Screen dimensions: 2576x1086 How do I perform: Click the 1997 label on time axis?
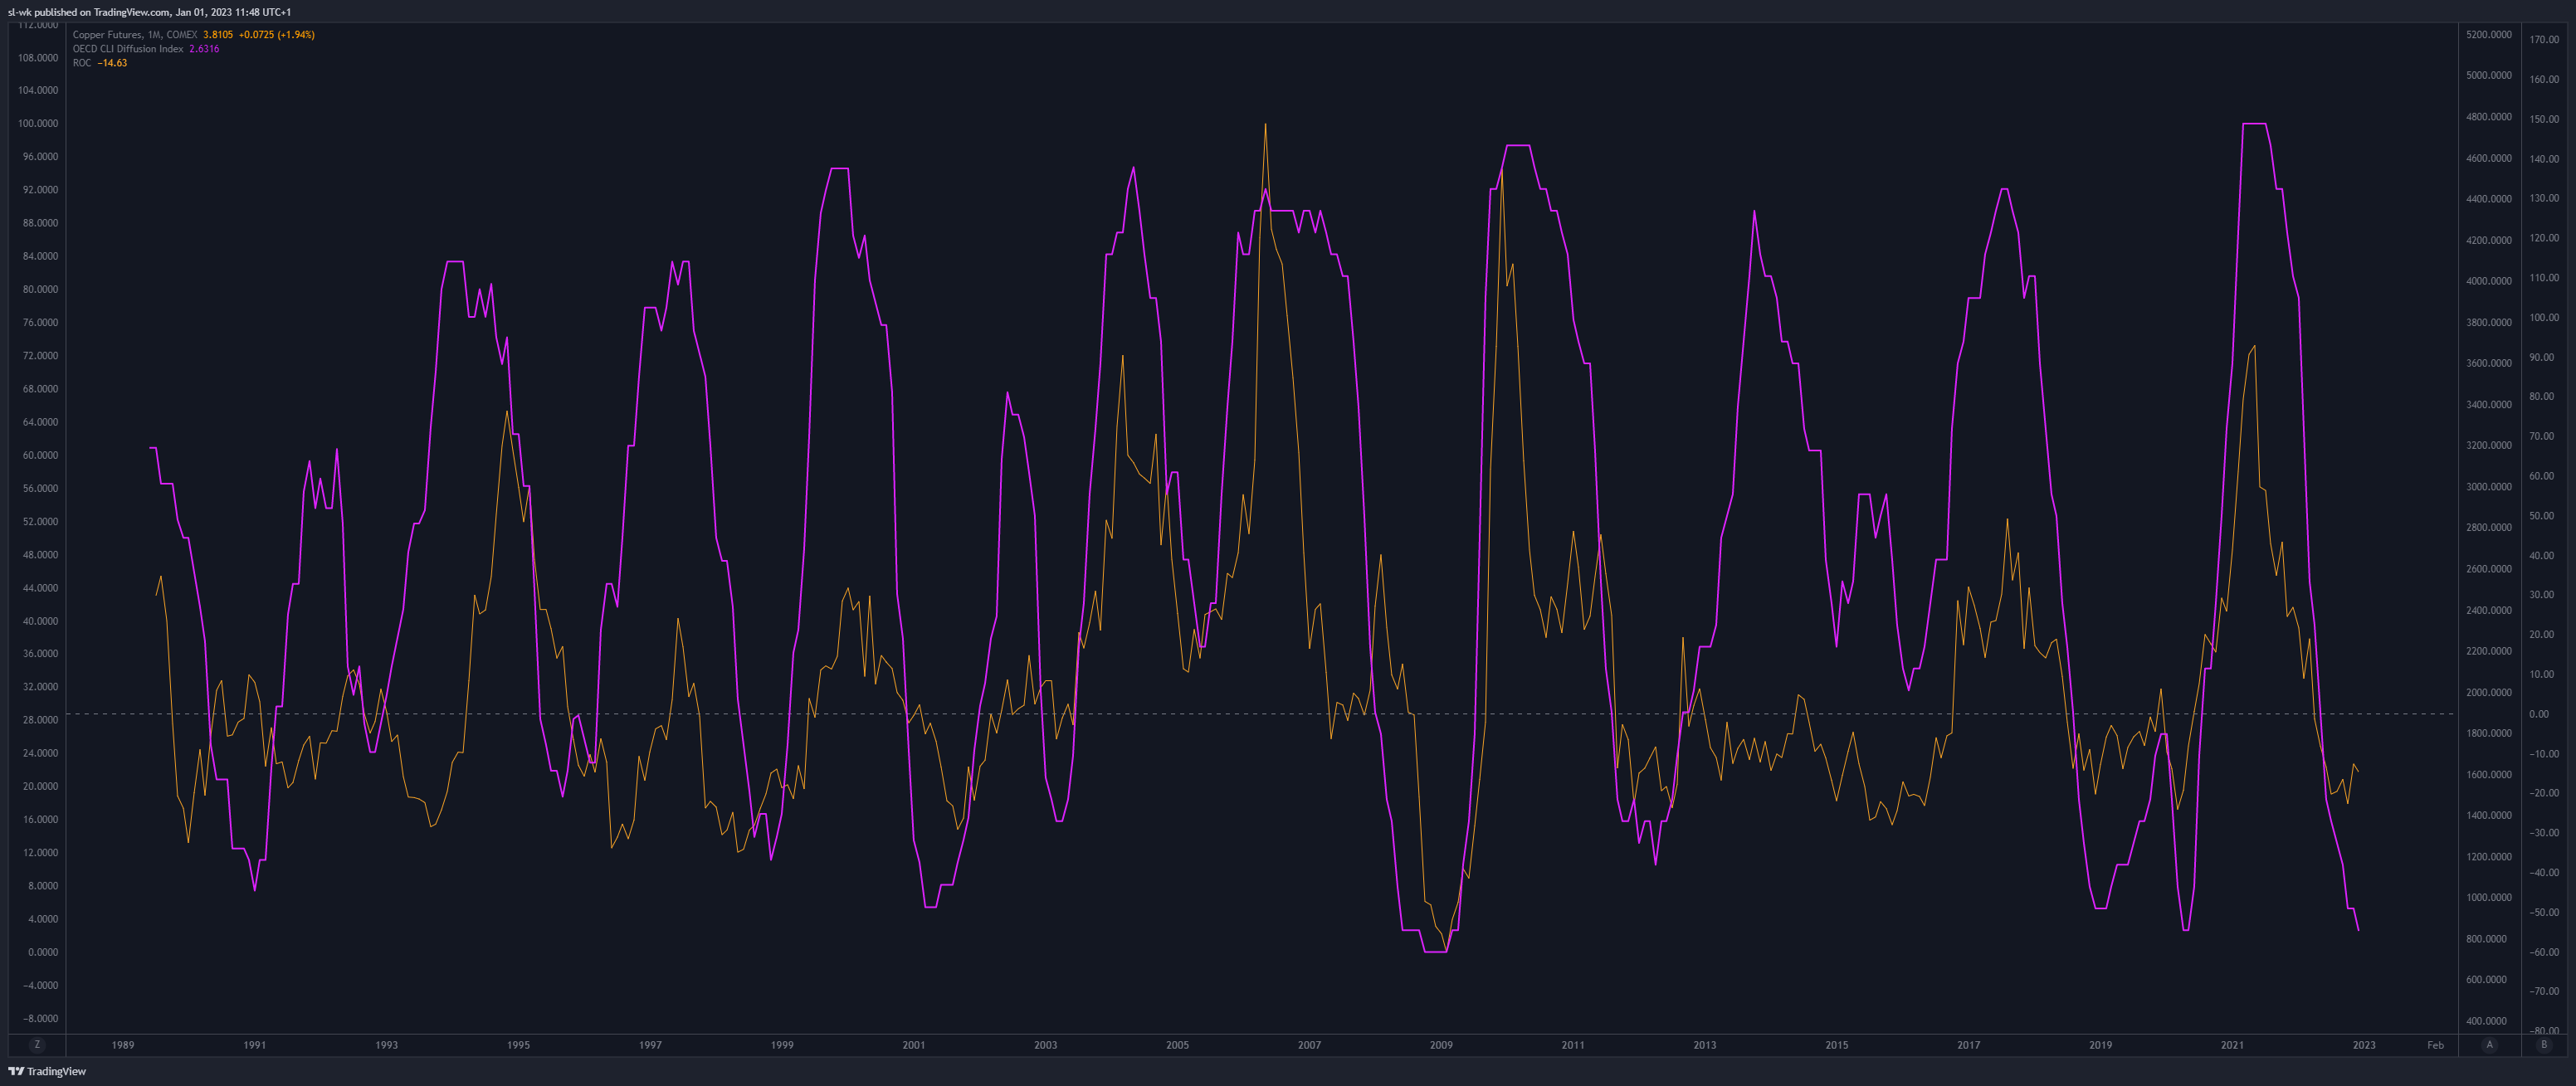click(x=650, y=1045)
